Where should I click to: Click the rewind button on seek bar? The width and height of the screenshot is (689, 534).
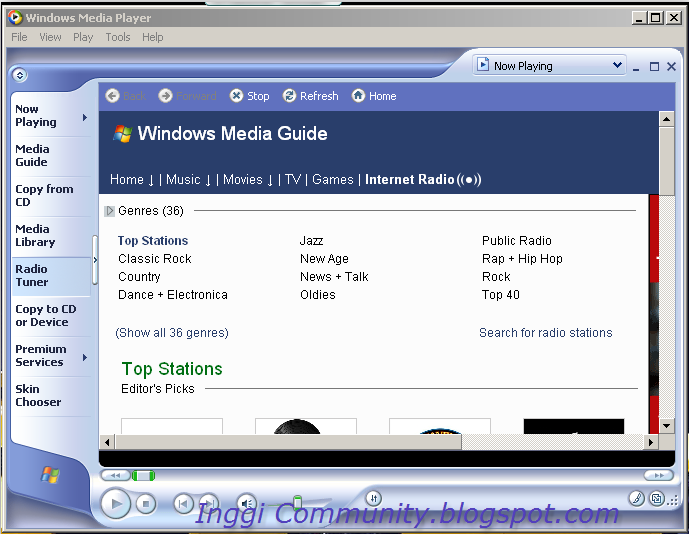pos(116,476)
